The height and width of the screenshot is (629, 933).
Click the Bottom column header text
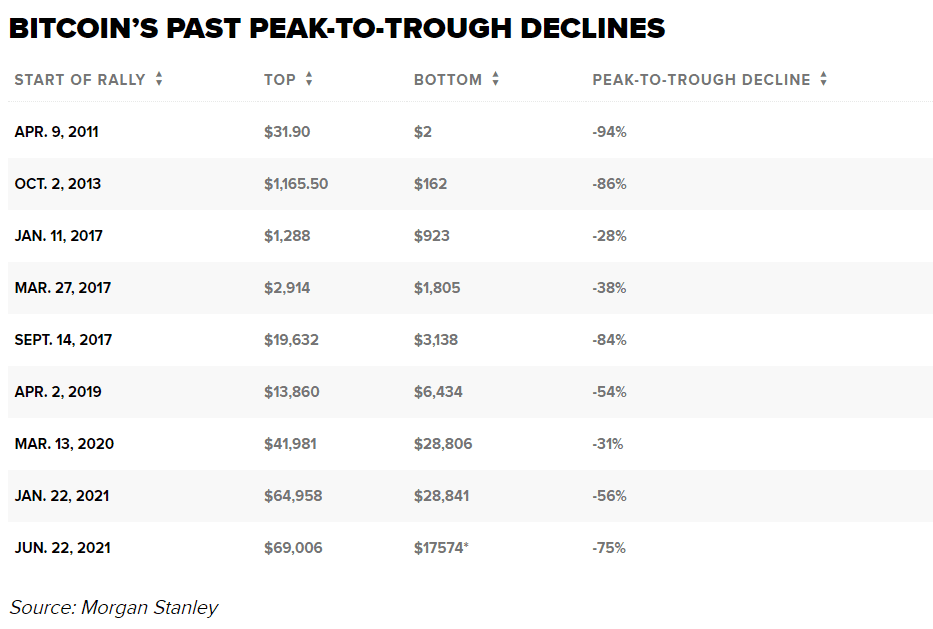coord(448,80)
